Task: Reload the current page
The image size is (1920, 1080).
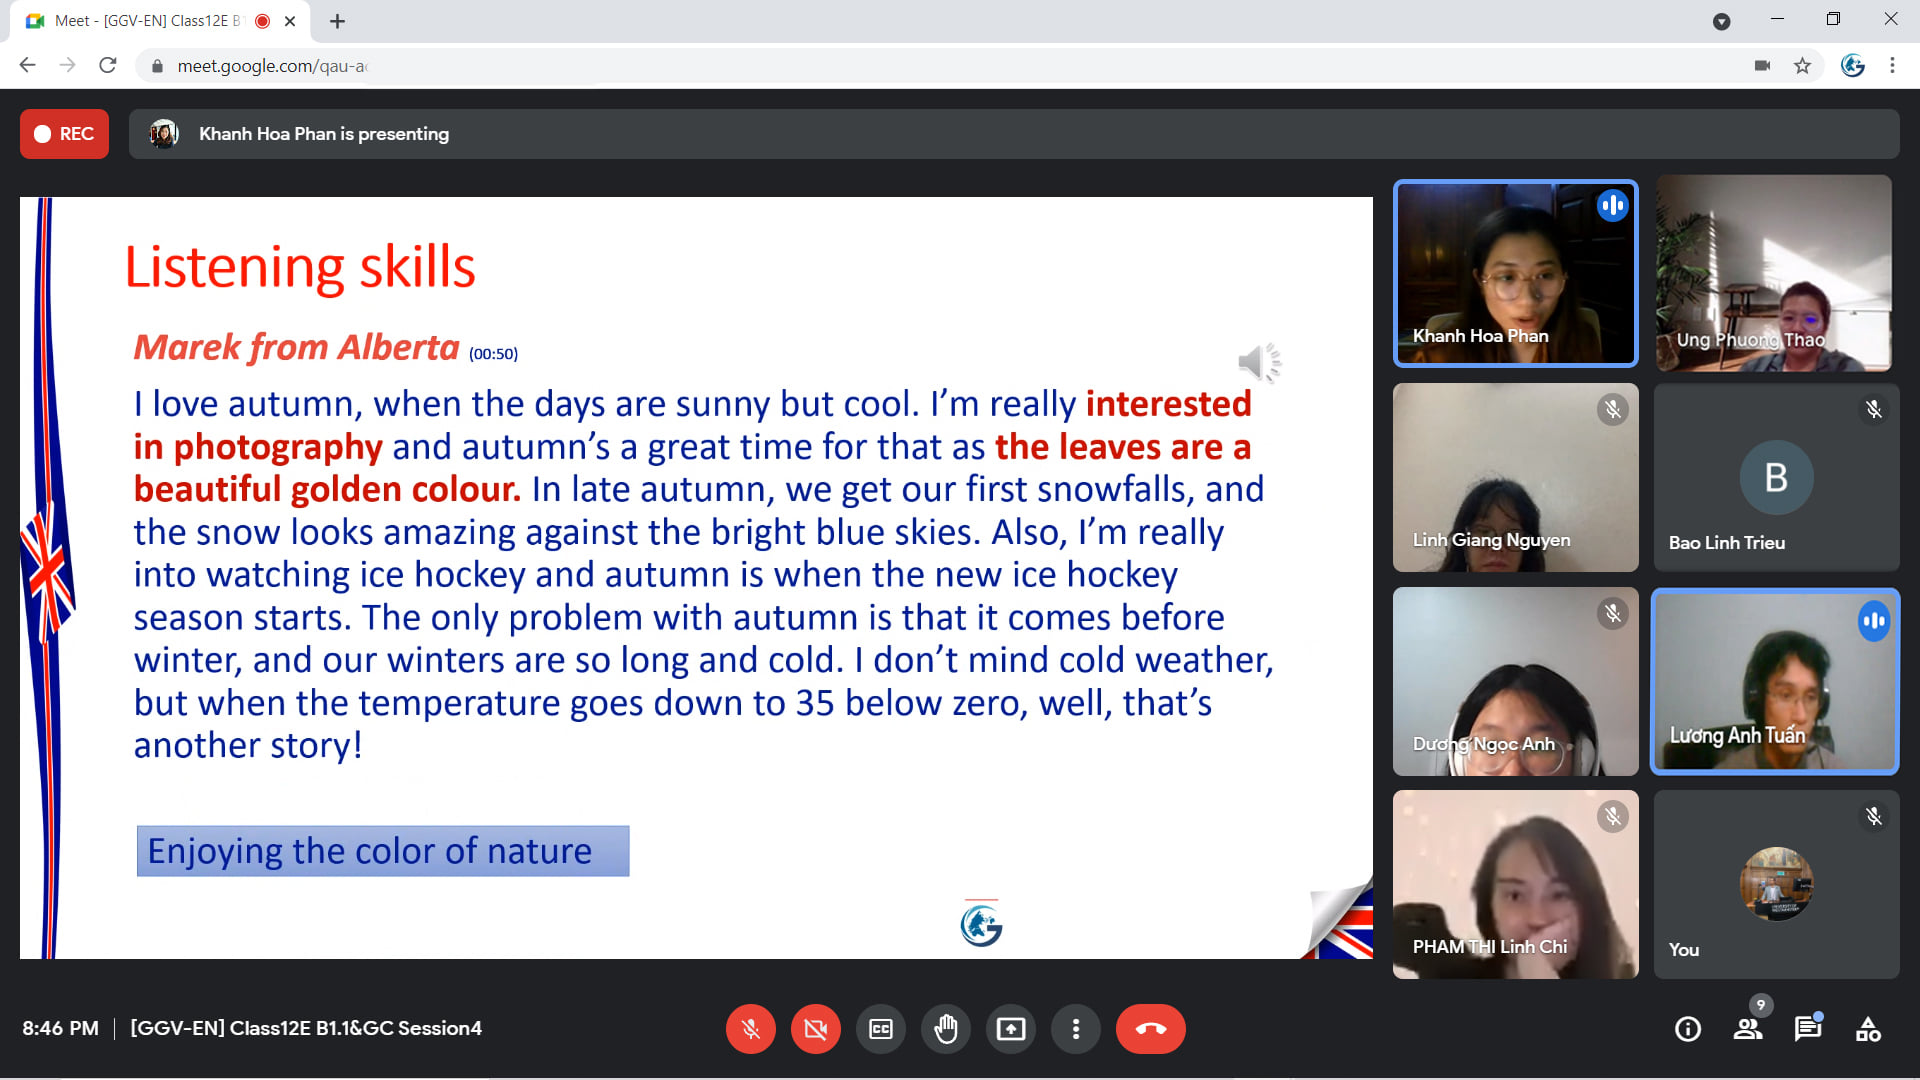Action: click(x=107, y=65)
